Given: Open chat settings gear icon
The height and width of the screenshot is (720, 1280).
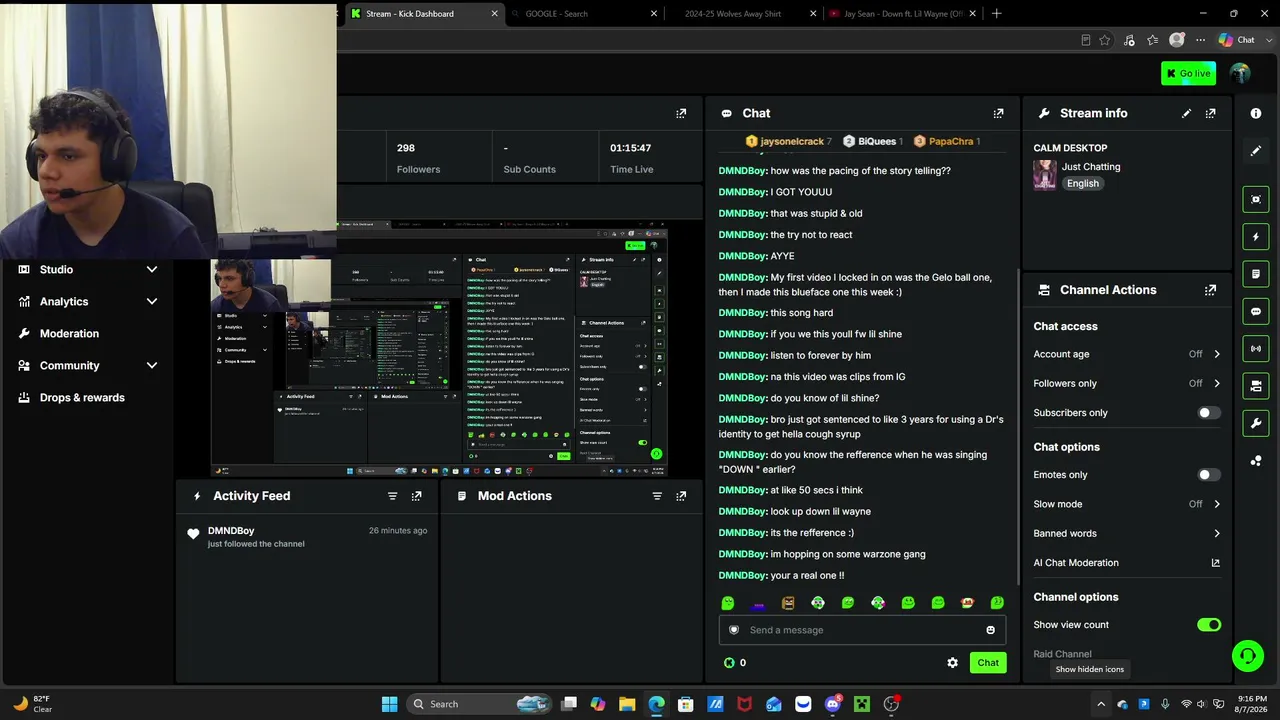Looking at the screenshot, I should [x=952, y=662].
